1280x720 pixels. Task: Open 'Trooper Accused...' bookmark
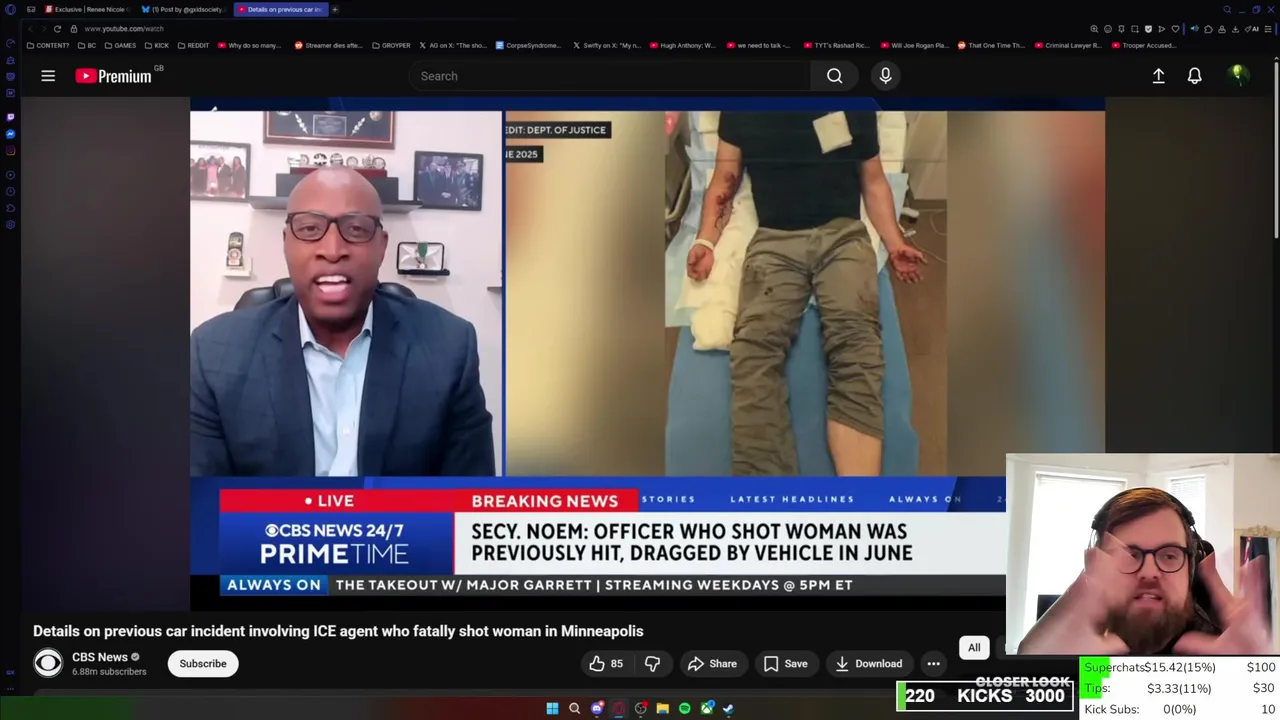pyautogui.click(x=1142, y=45)
